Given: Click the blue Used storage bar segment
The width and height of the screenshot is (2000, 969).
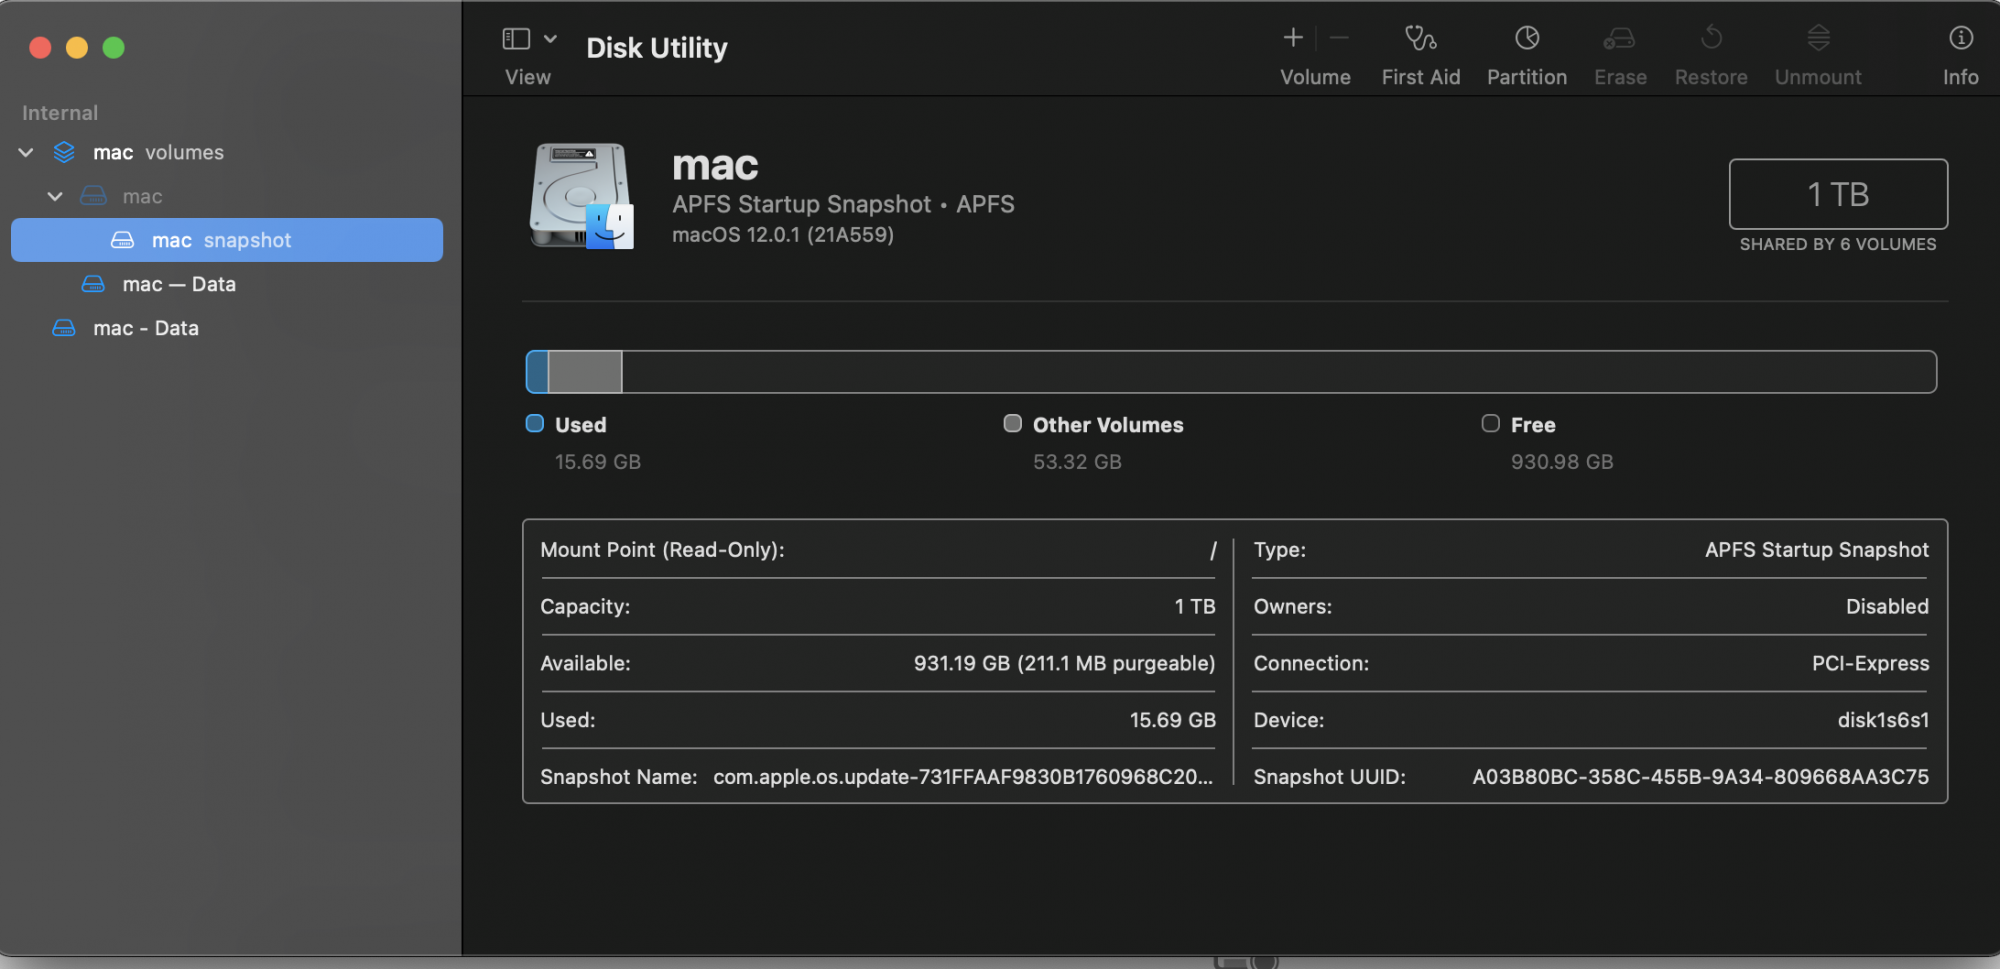Looking at the screenshot, I should pos(537,372).
